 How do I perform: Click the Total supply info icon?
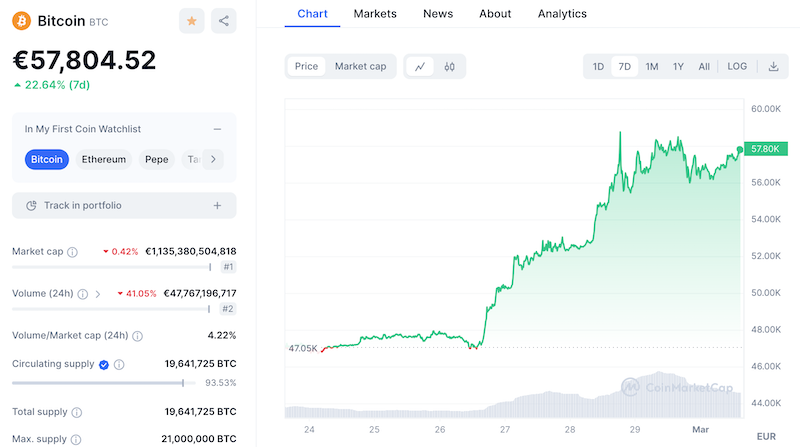tap(77, 412)
